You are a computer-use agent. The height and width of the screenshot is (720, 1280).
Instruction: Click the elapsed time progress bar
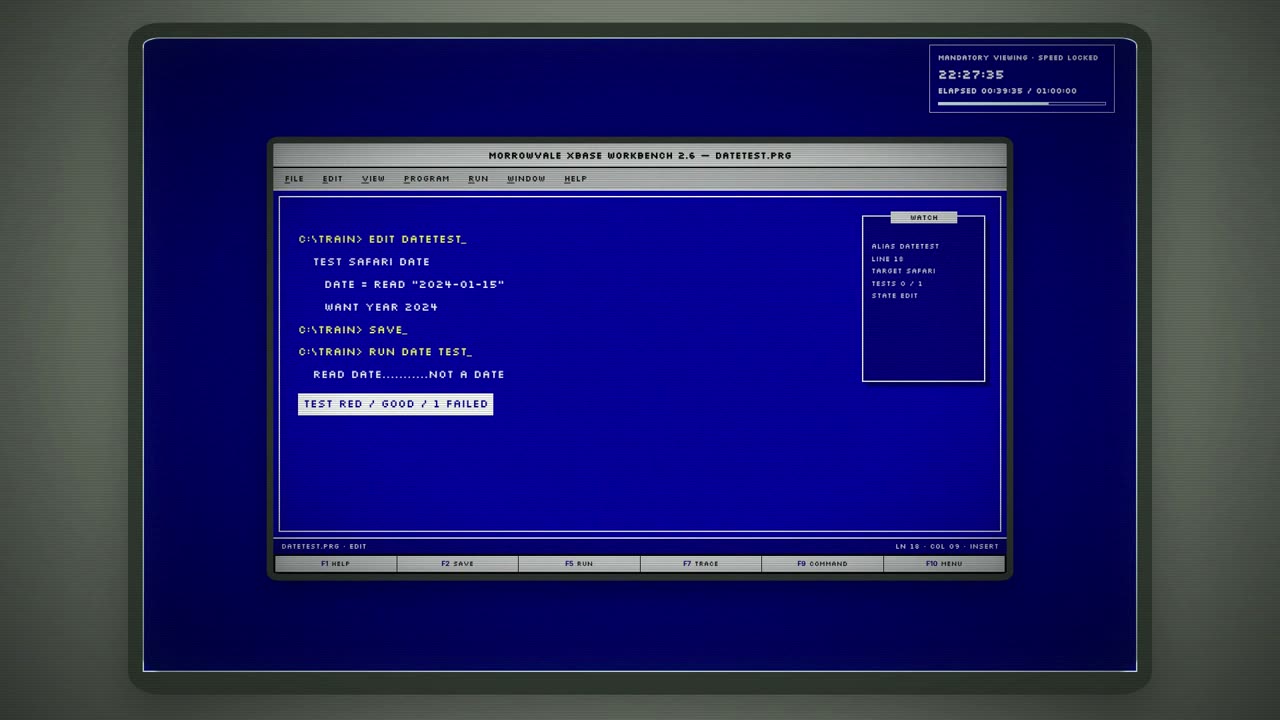1022,103
